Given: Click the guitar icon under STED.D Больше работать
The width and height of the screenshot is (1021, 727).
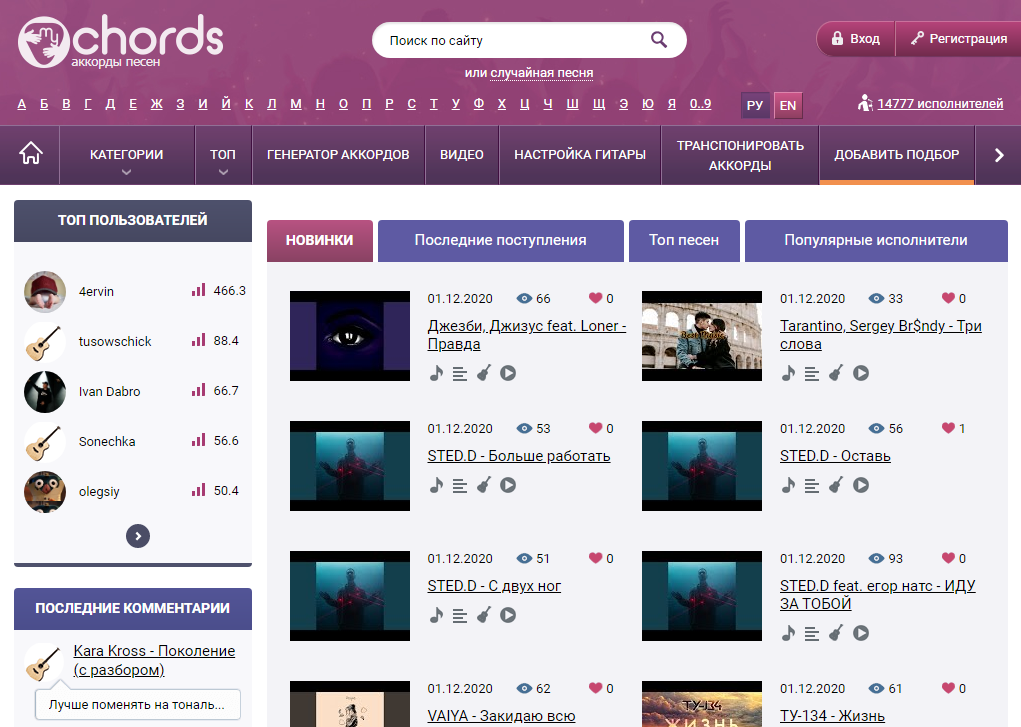Looking at the screenshot, I should [x=484, y=485].
